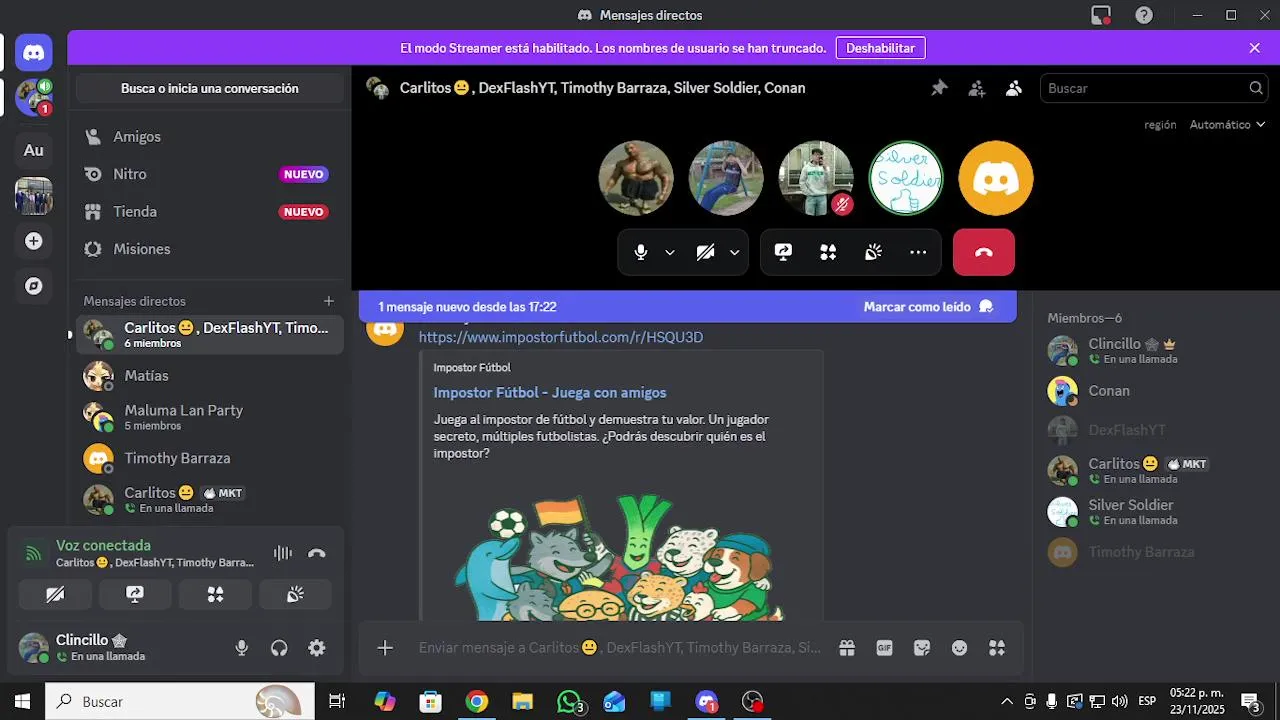This screenshot has width=1280, height=720.
Task: Expand microphone options arrow in call
Action: pos(670,252)
